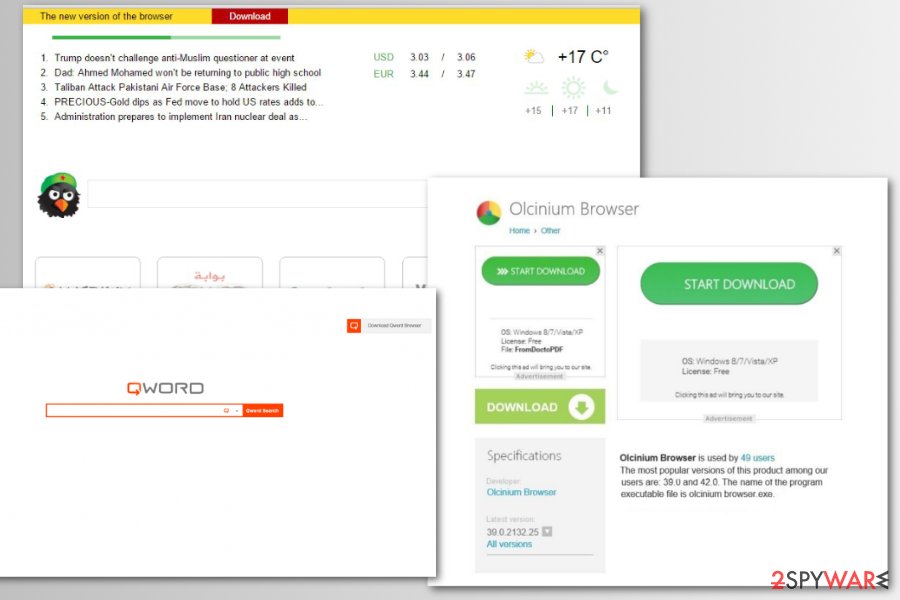Click the Olcinium Browser page title
Screen dimensions: 900x600
(x=574, y=209)
